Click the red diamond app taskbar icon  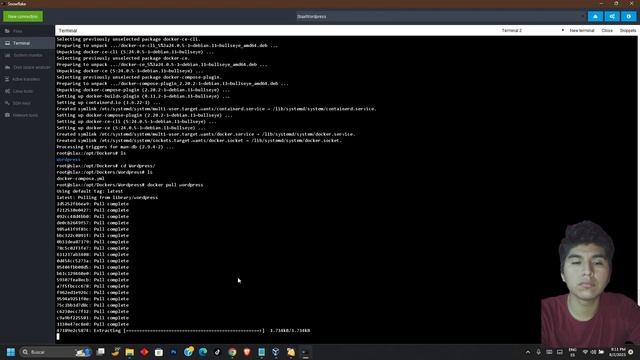point(144,352)
